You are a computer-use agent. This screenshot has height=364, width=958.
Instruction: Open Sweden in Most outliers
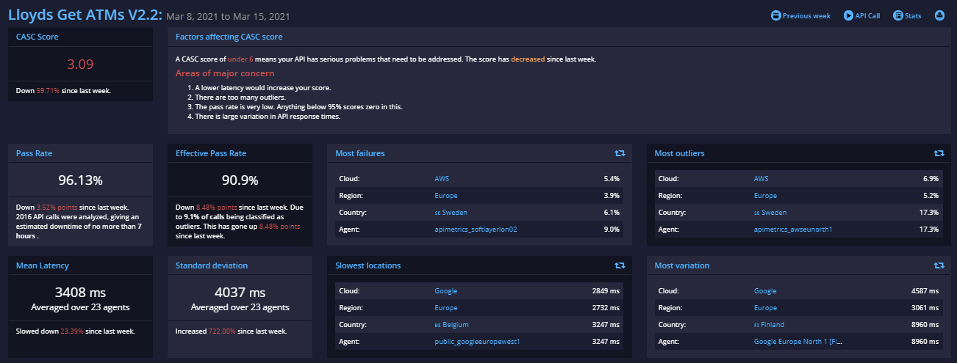[x=770, y=213]
